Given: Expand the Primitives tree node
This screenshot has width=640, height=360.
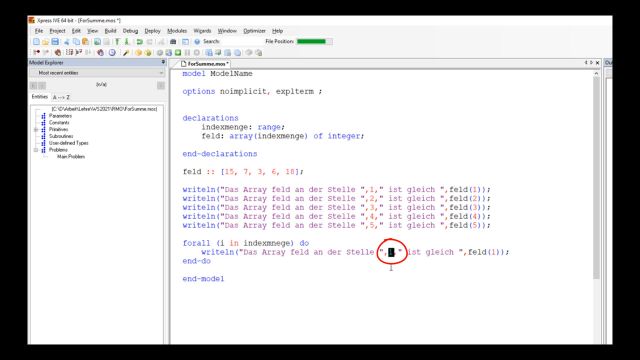Looking at the screenshot, I should click(36, 129).
